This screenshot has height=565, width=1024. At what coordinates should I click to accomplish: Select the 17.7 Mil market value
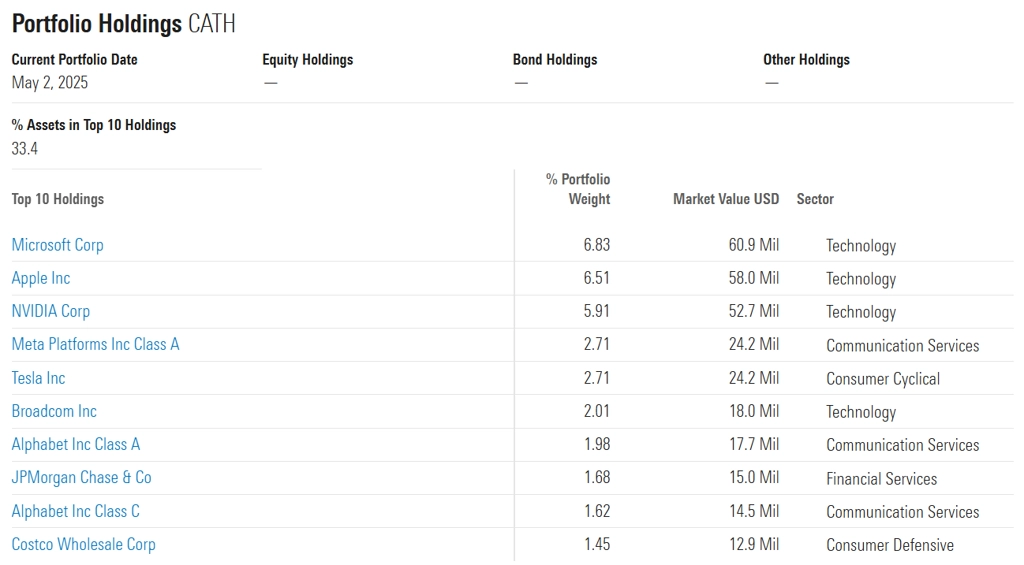click(754, 444)
